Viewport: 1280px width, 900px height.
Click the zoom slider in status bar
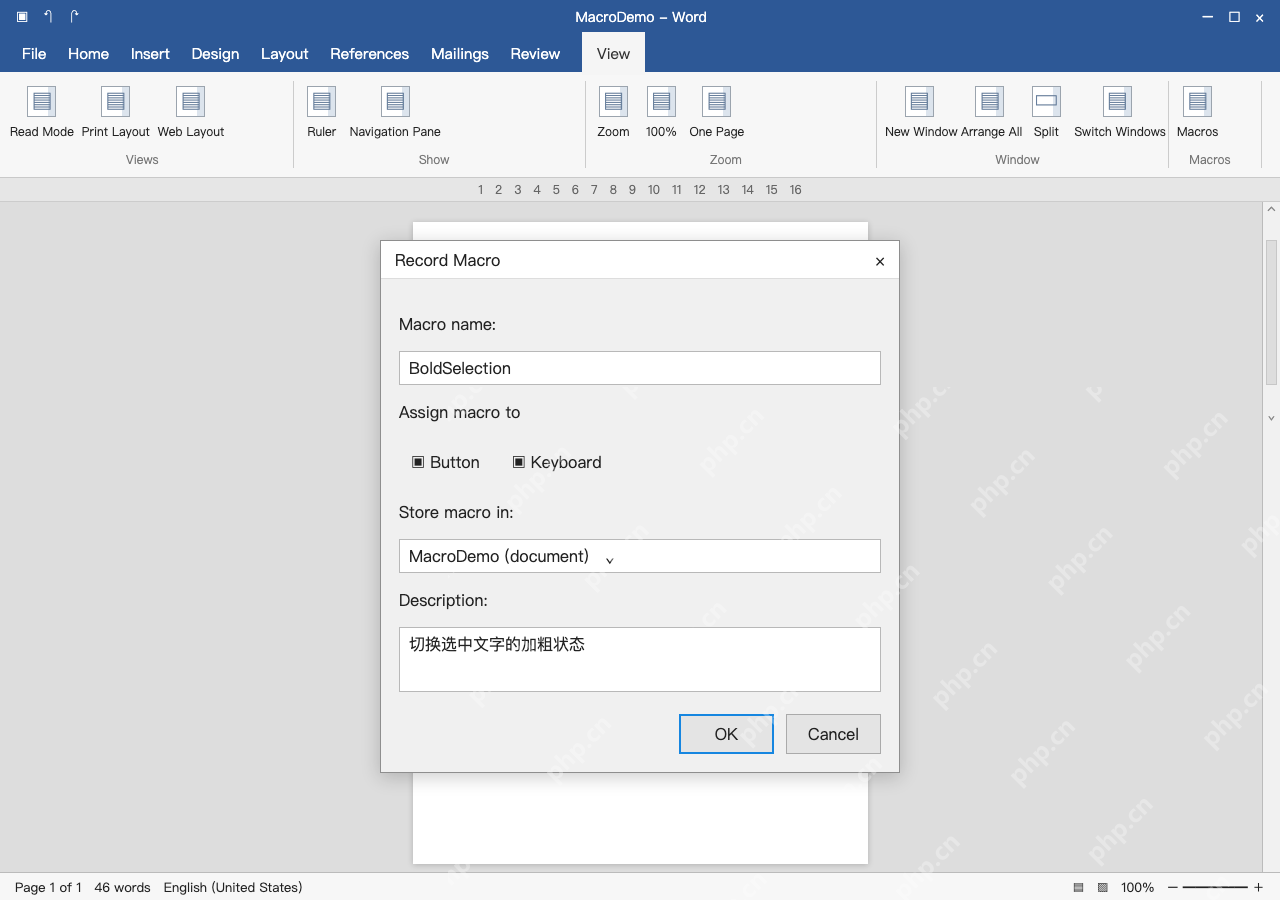point(1215,887)
